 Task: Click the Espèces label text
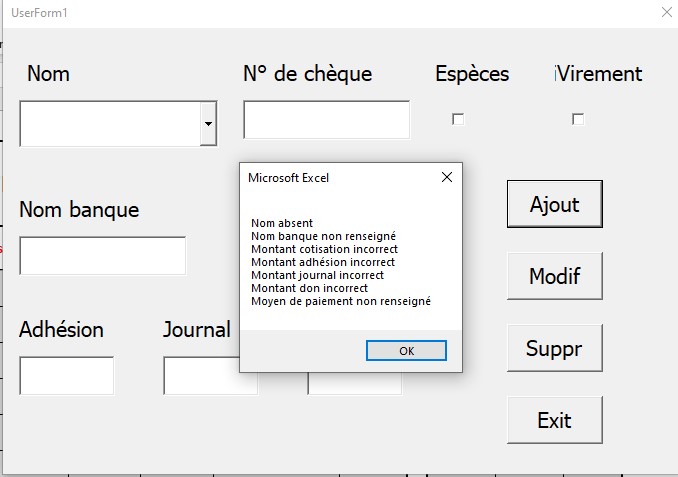pos(472,74)
